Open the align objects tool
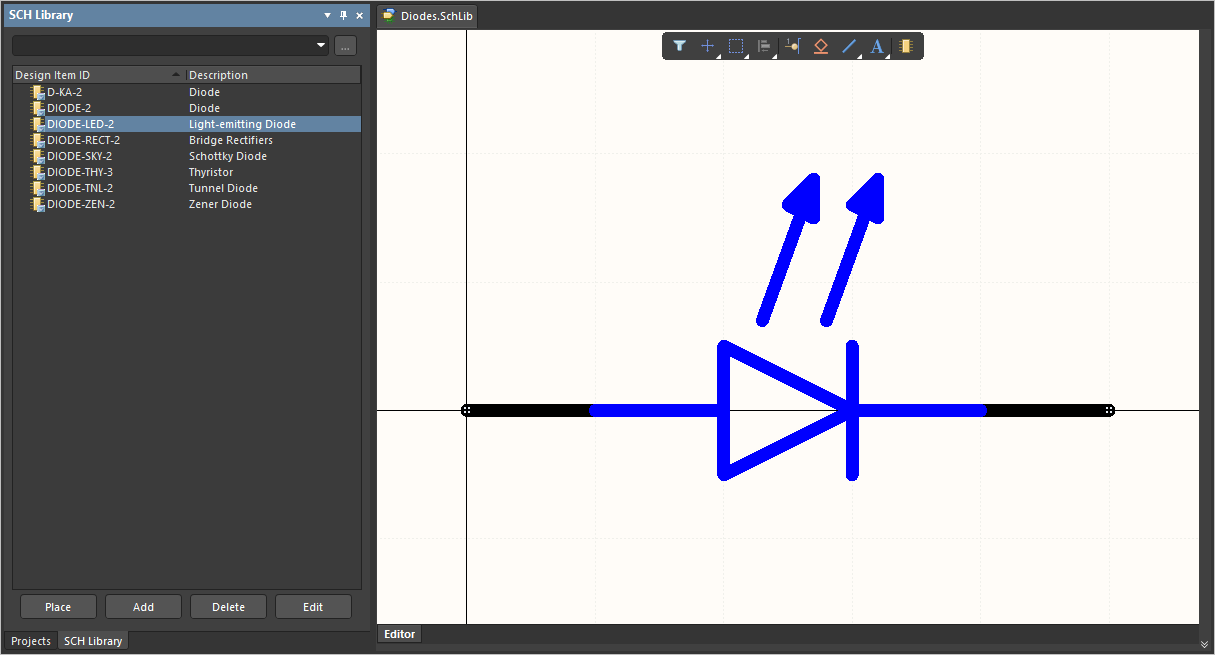Screen dimensions: 1215x655 [x=765, y=46]
